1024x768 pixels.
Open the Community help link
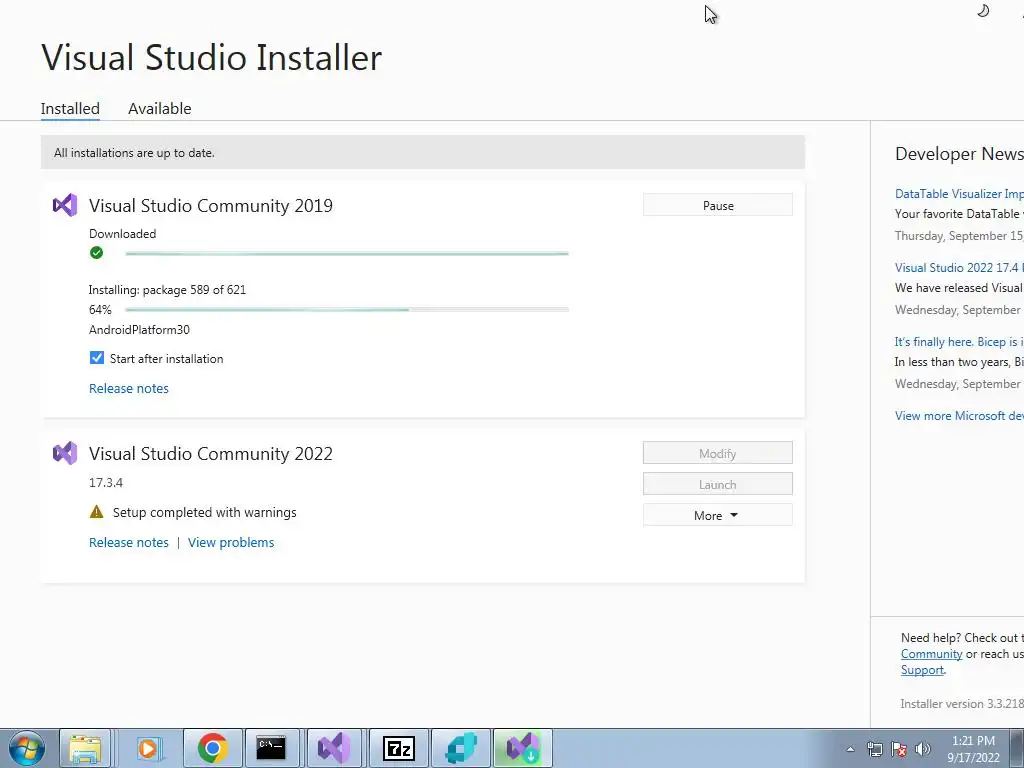point(931,654)
